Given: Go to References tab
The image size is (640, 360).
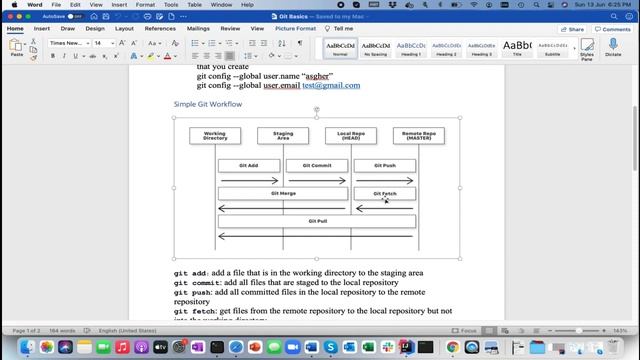Looking at the screenshot, I should [x=160, y=29].
